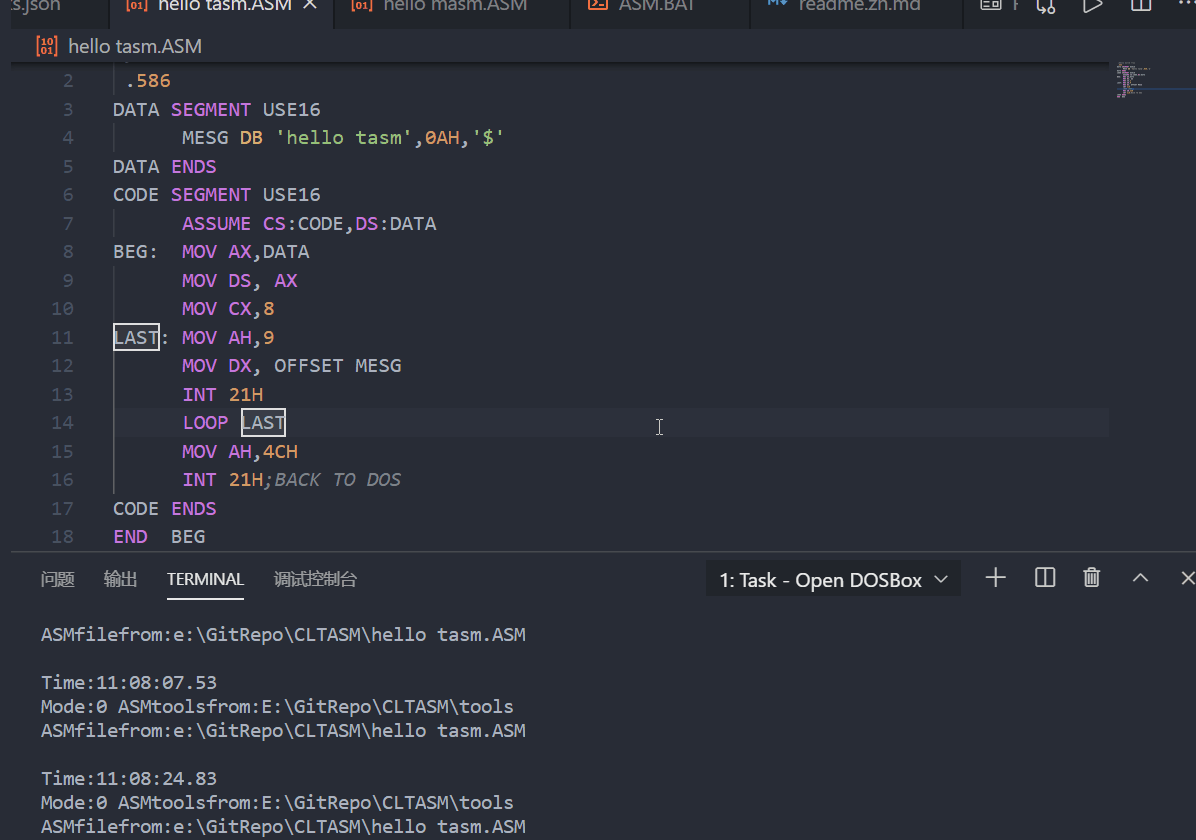Click MOV DS, AX on line 9
This screenshot has width=1196, height=840.
pos(240,281)
